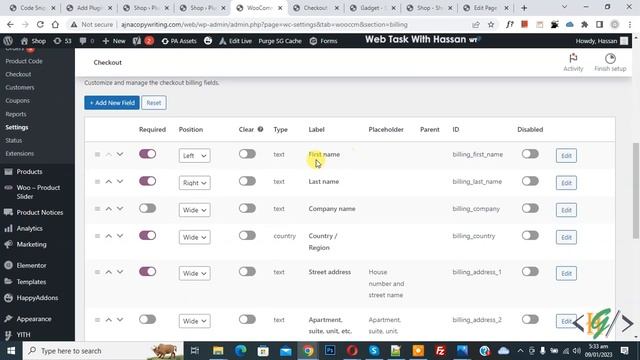
Task: Toggle Clear for First name field
Action: point(247,154)
